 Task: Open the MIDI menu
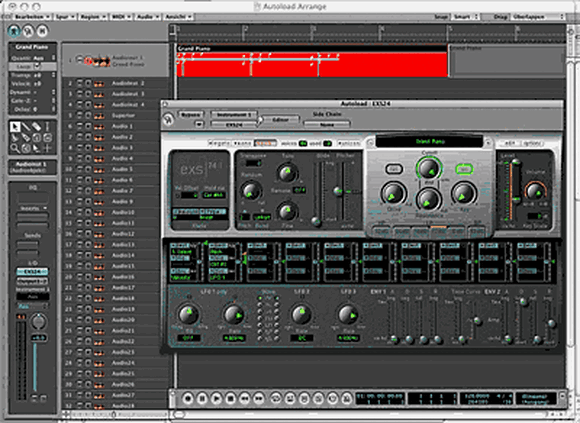pyautogui.click(x=121, y=17)
